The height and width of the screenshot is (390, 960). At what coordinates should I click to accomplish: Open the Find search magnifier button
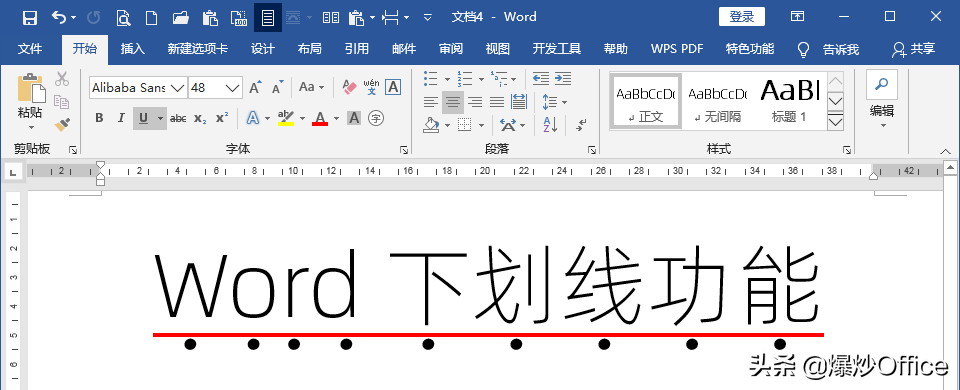(882, 84)
